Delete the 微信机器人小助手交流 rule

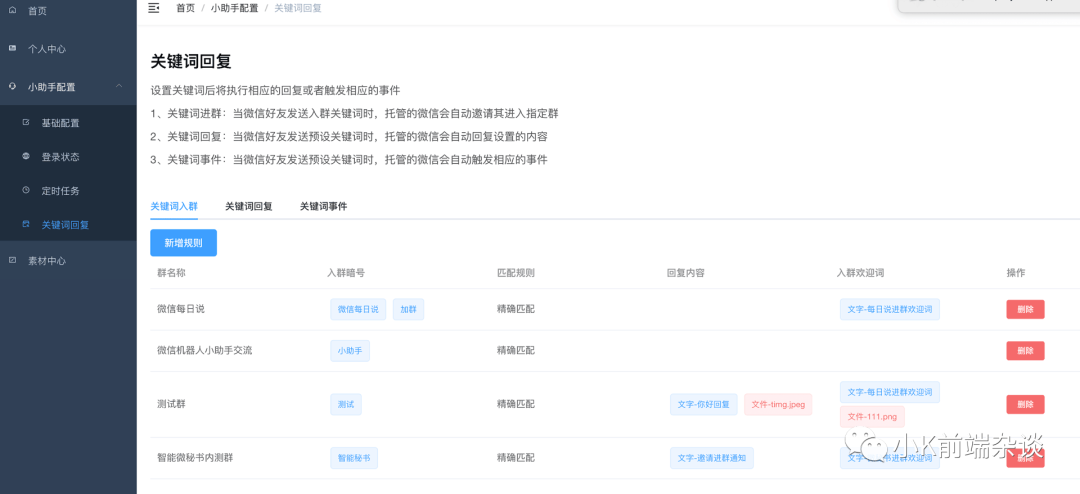(x=1026, y=351)
